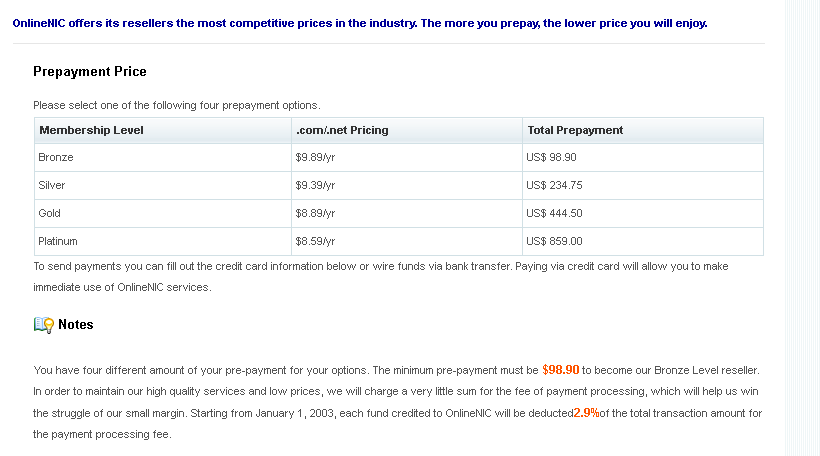Click the orange $98.90 highlighted text
Viewport: 820px width, 456px height.
click(x=561, y=370)
